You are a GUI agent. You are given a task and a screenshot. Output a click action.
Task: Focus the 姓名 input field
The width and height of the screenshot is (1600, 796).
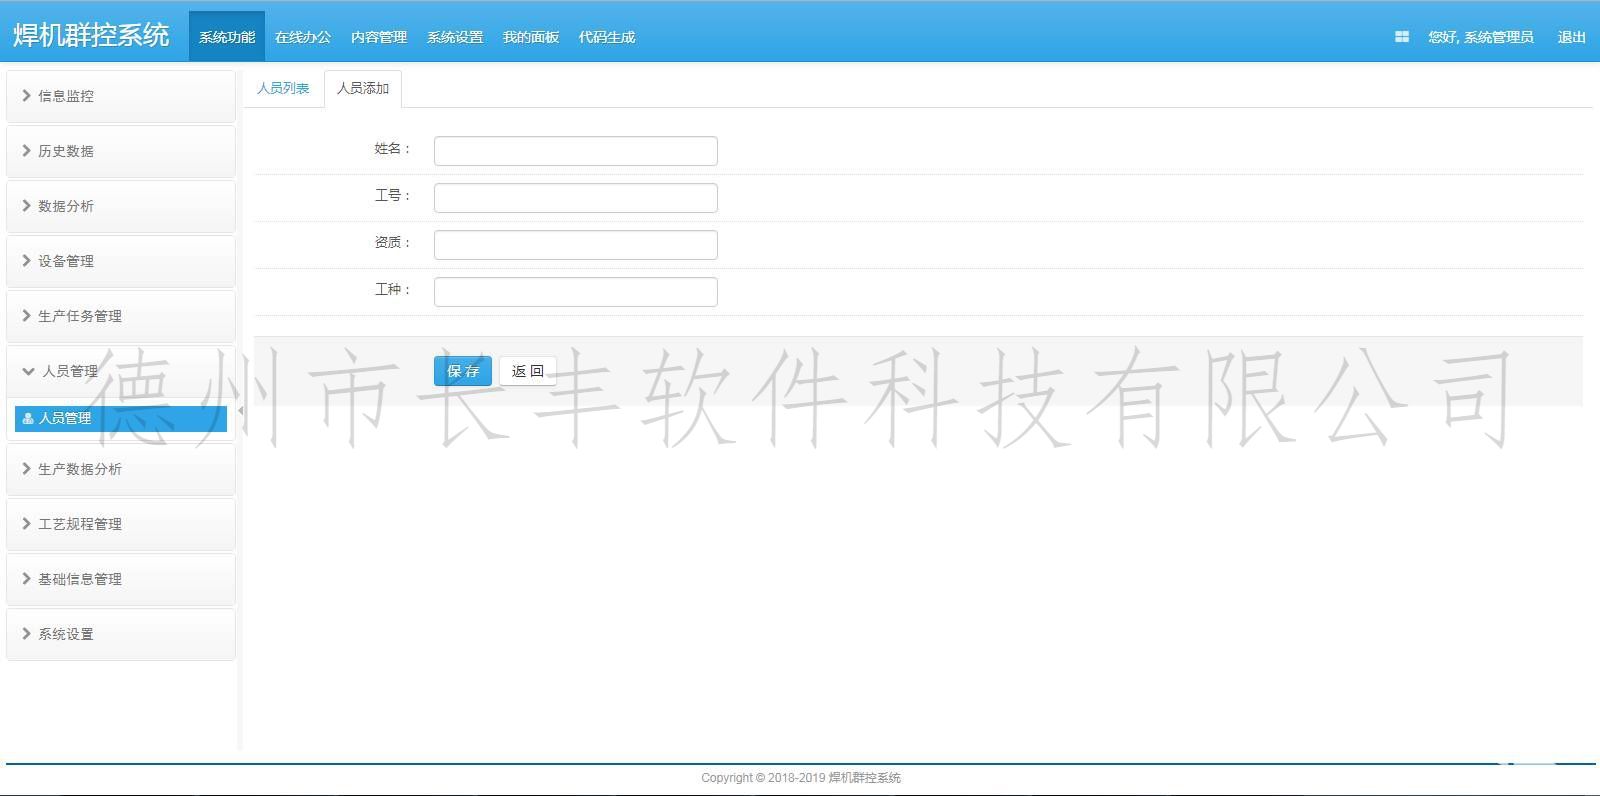tap(575, 151)
